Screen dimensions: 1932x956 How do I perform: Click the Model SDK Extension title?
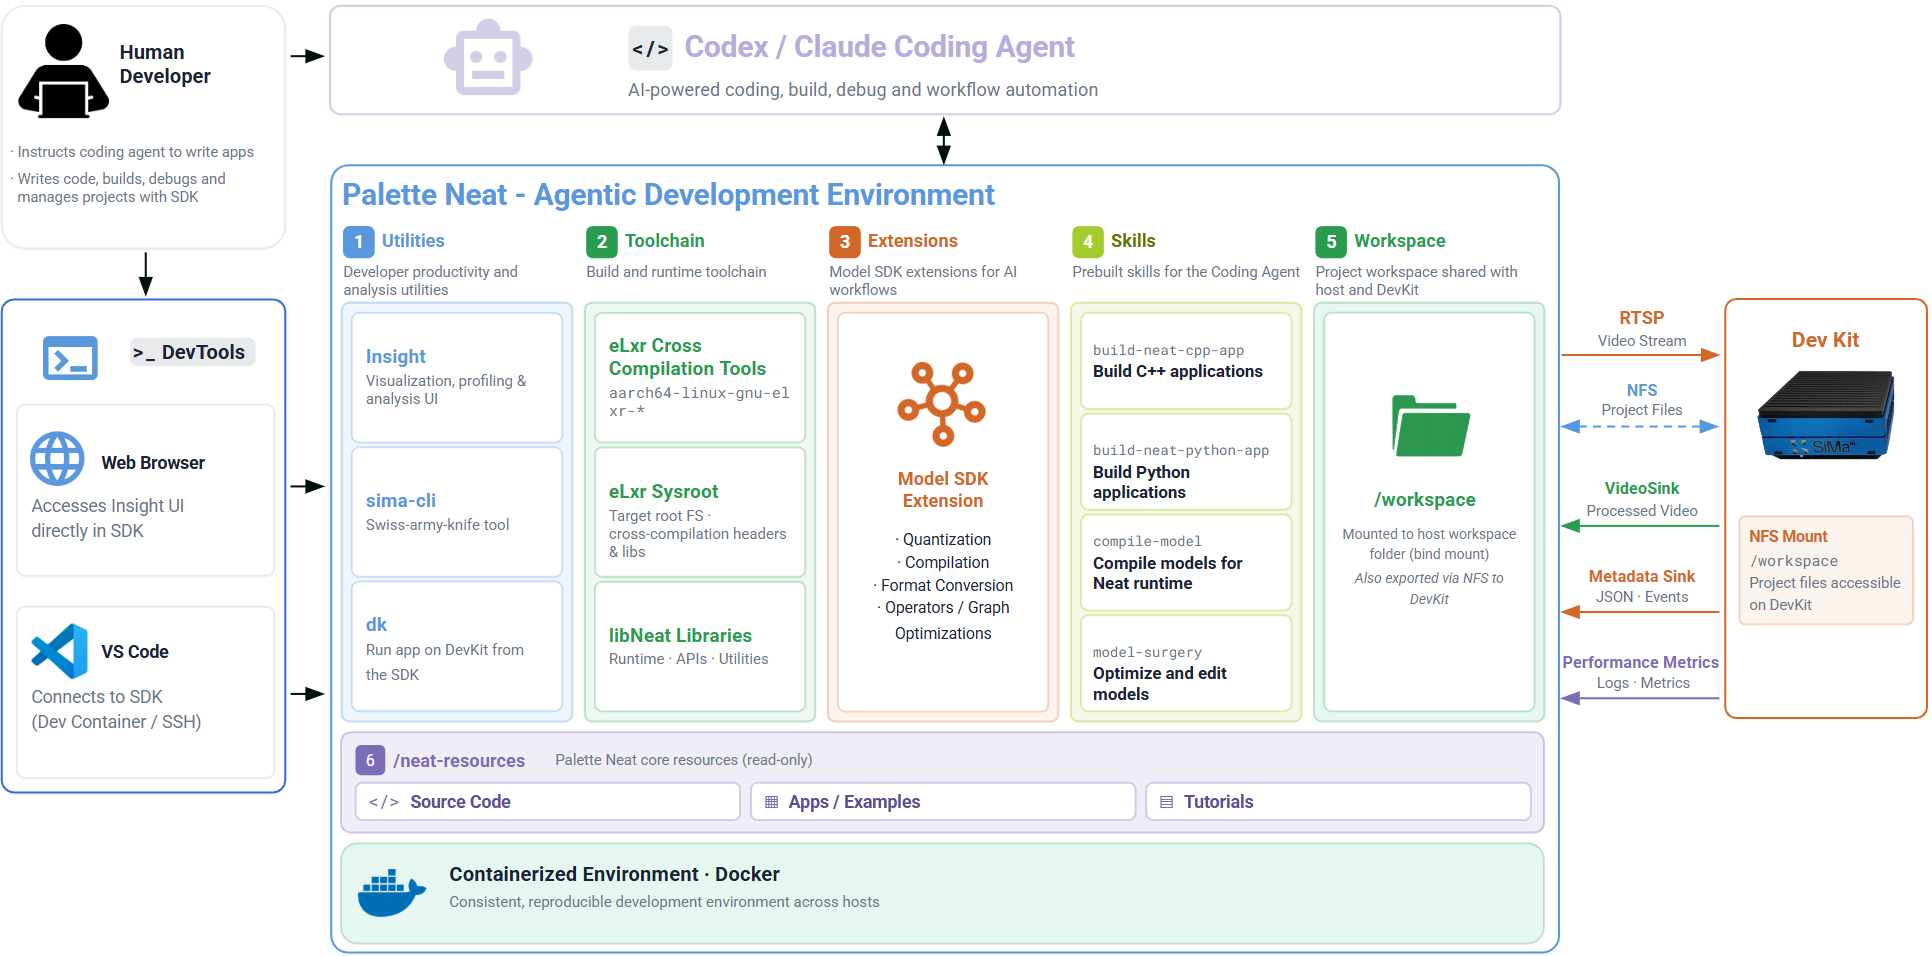point(943,490)
